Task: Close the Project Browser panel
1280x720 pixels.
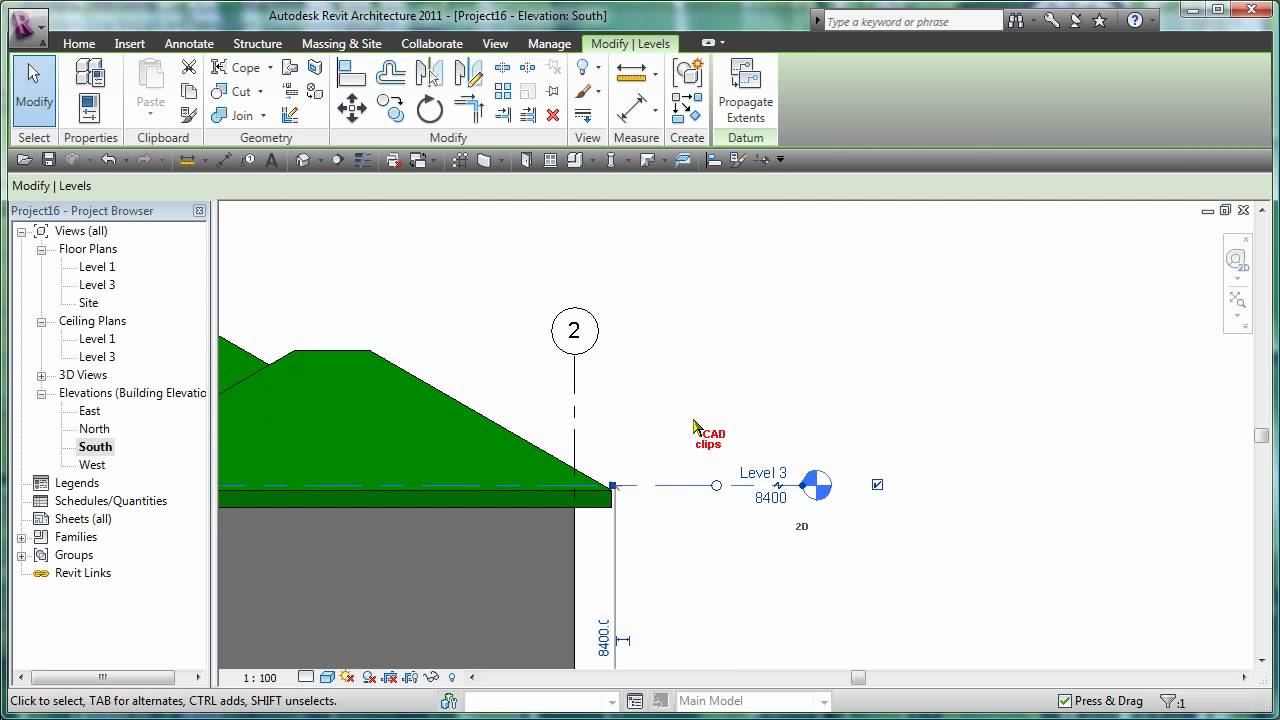Action: click(x=199, y=211)
